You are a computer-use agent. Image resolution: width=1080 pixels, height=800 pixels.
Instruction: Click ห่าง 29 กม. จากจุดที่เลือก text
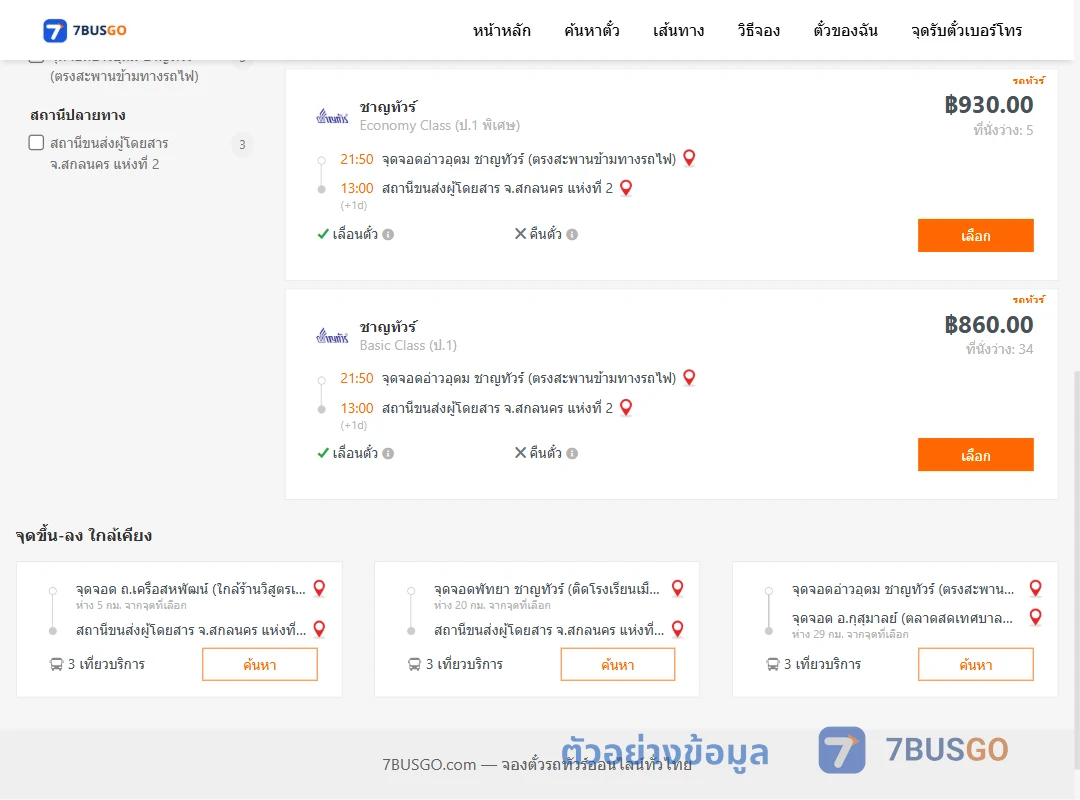point(850,635)
